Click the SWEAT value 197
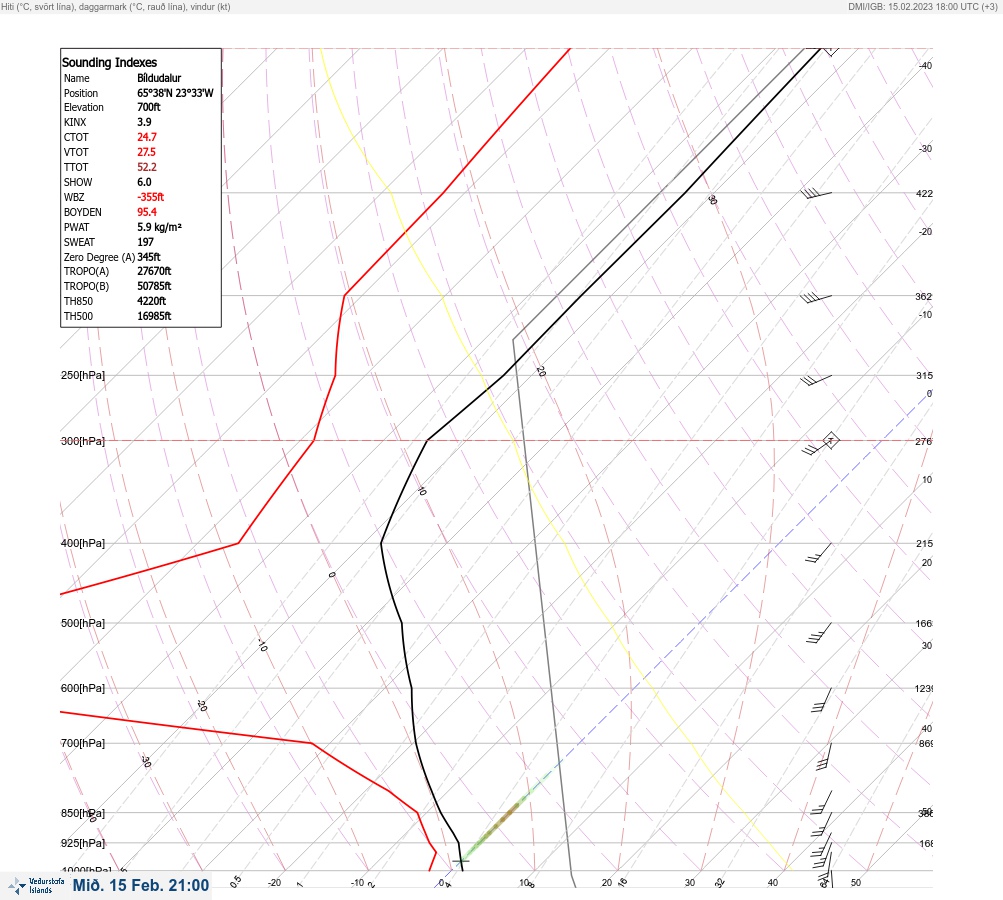Screen dimensions: 1003x900 pyautogui.click(x=145, y=242)
